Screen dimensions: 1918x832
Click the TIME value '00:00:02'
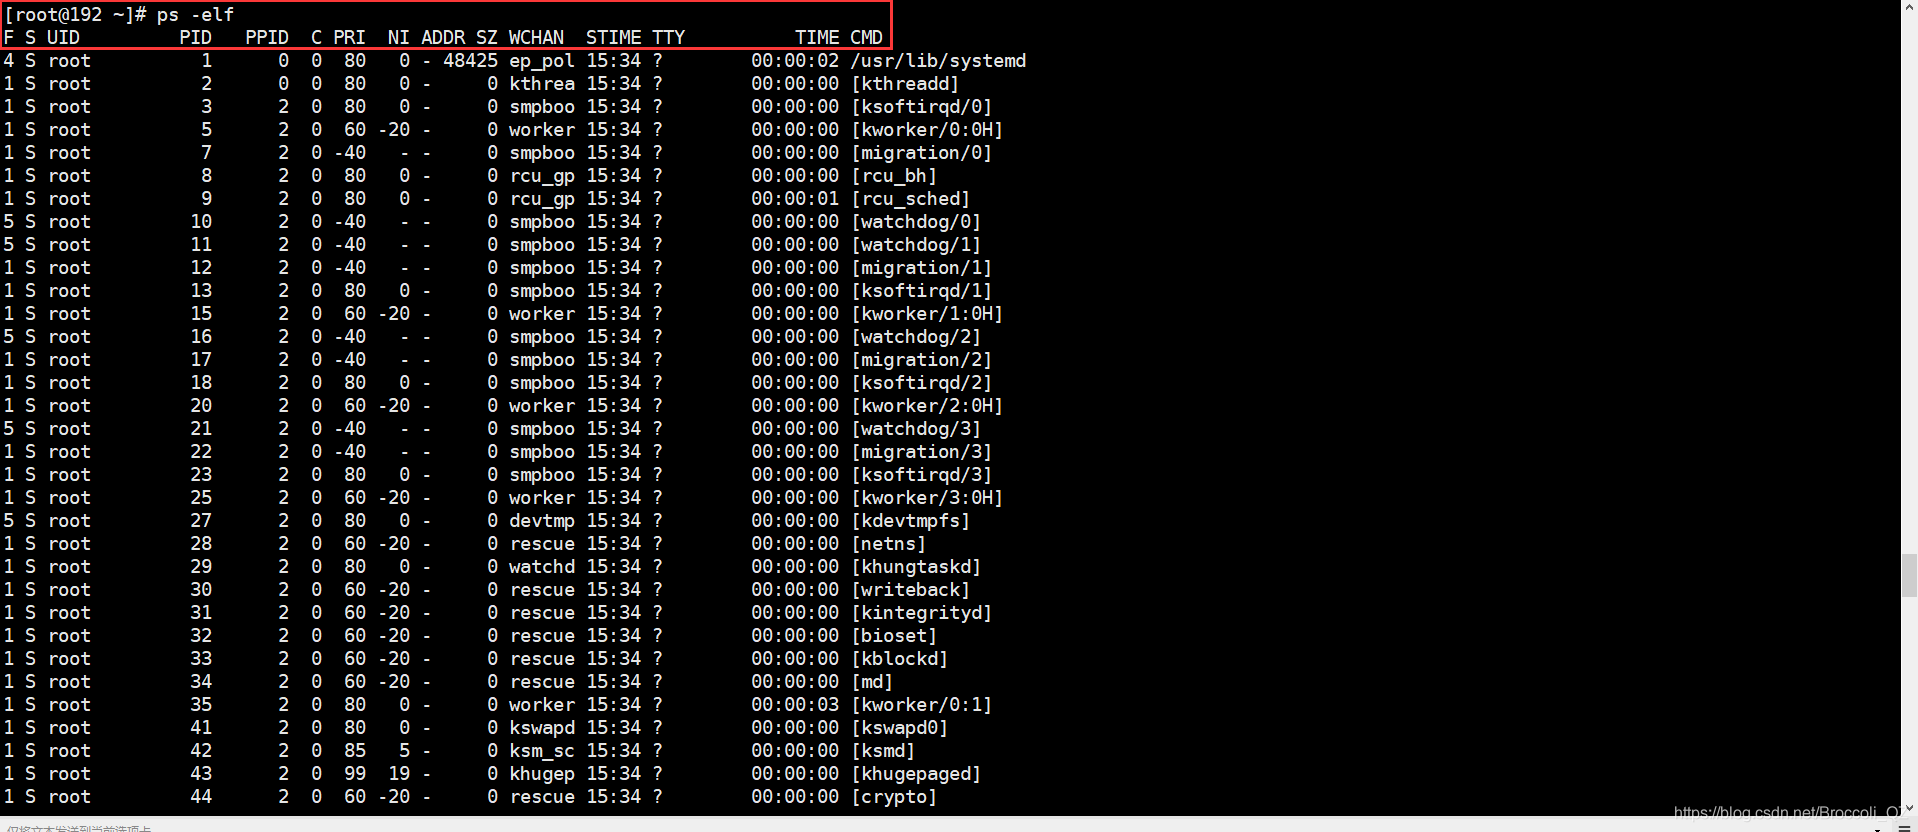(x=795, y=61)
